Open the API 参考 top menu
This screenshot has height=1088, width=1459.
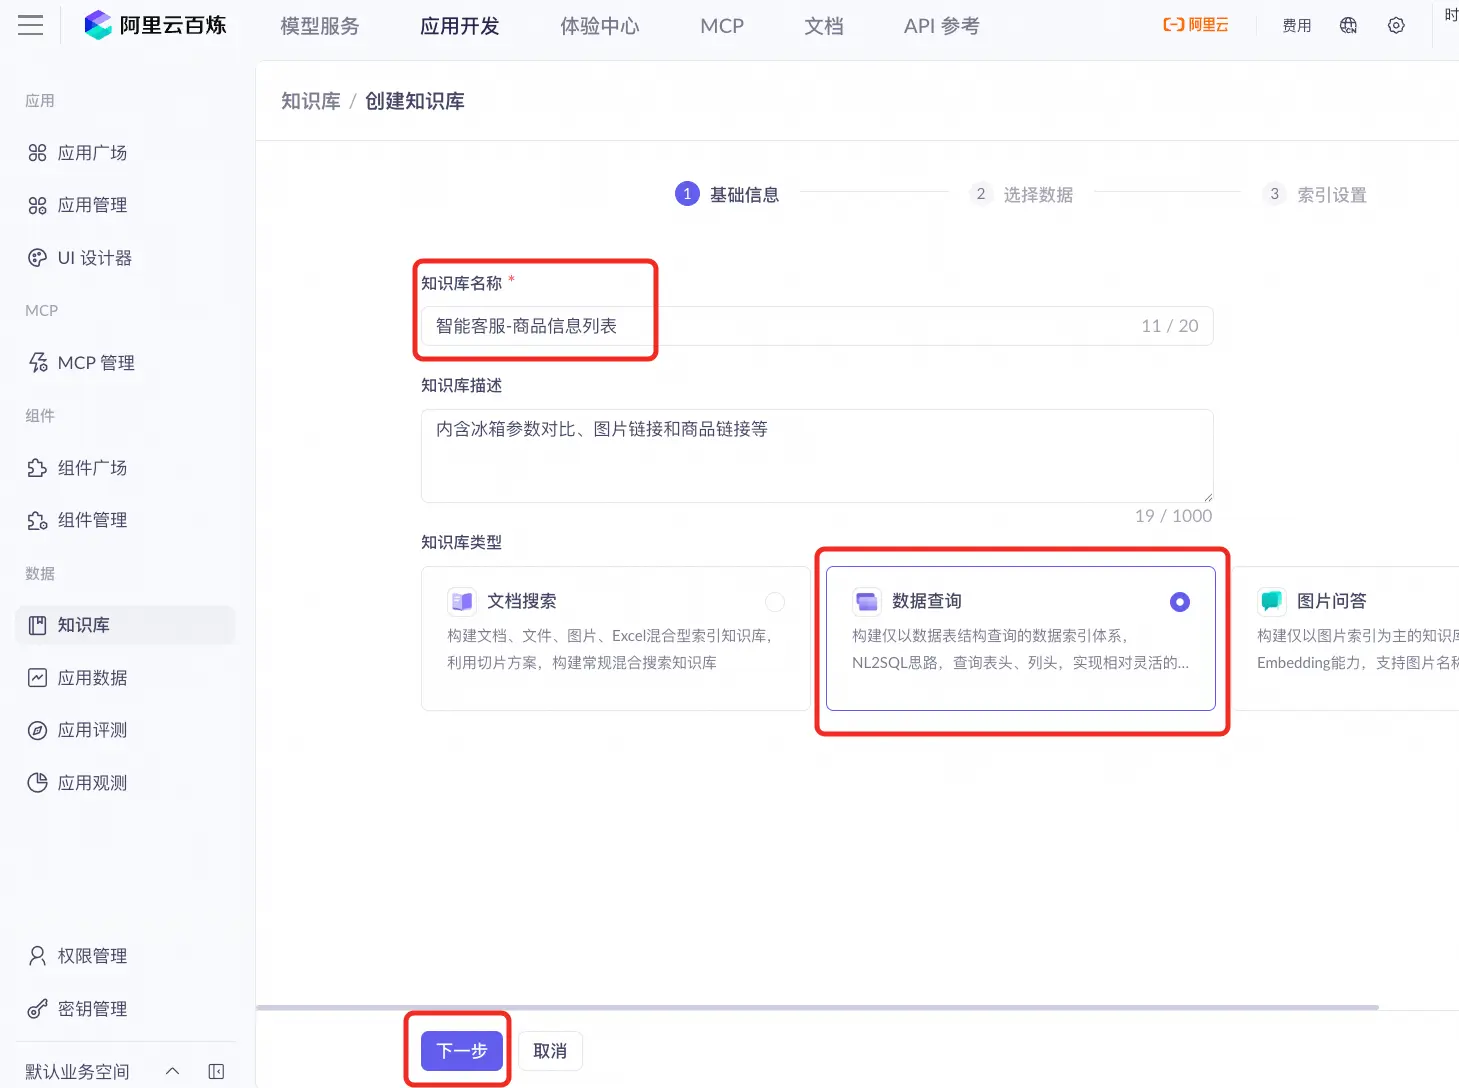[942, 26]
